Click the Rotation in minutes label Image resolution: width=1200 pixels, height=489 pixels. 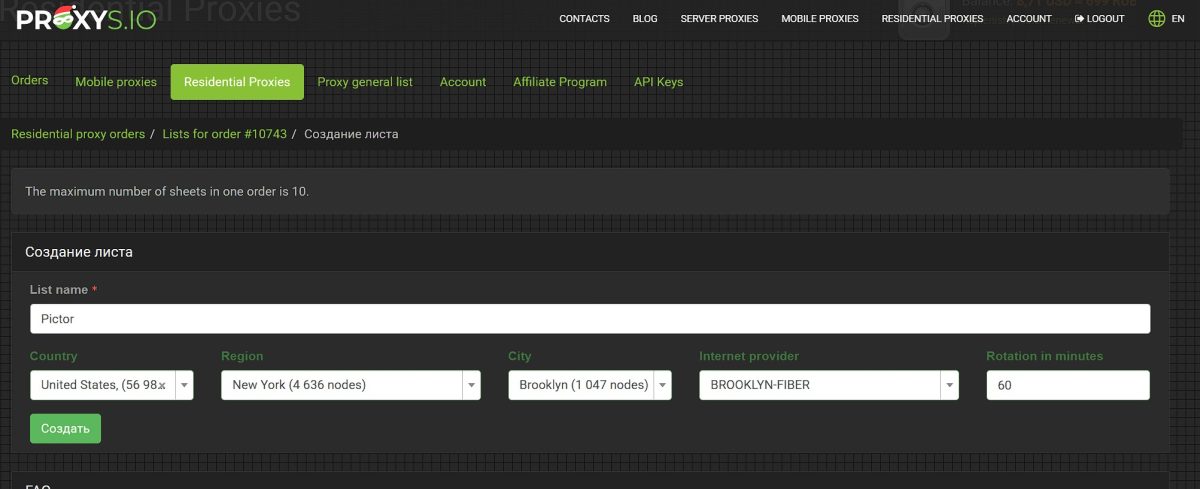(1045, 356)
